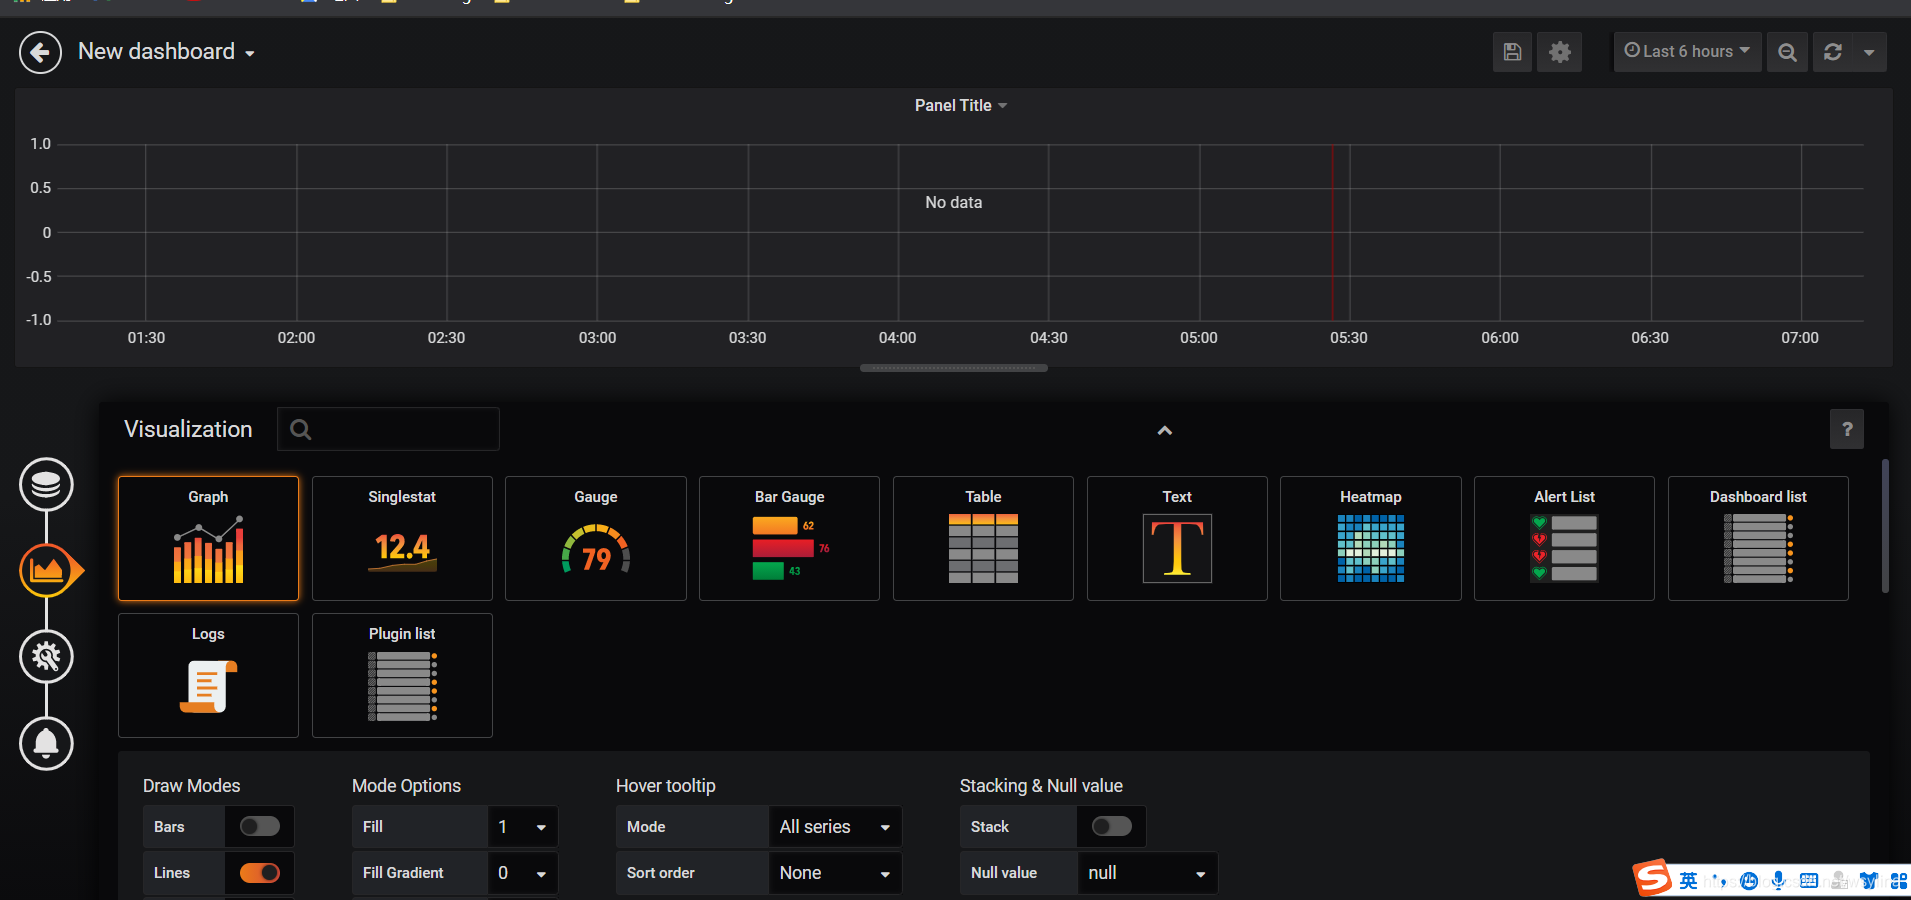Expand the refresh interval dropdown arrow
The image size is (1911, 900).
pyautogui.click(x=1869, y=52)
